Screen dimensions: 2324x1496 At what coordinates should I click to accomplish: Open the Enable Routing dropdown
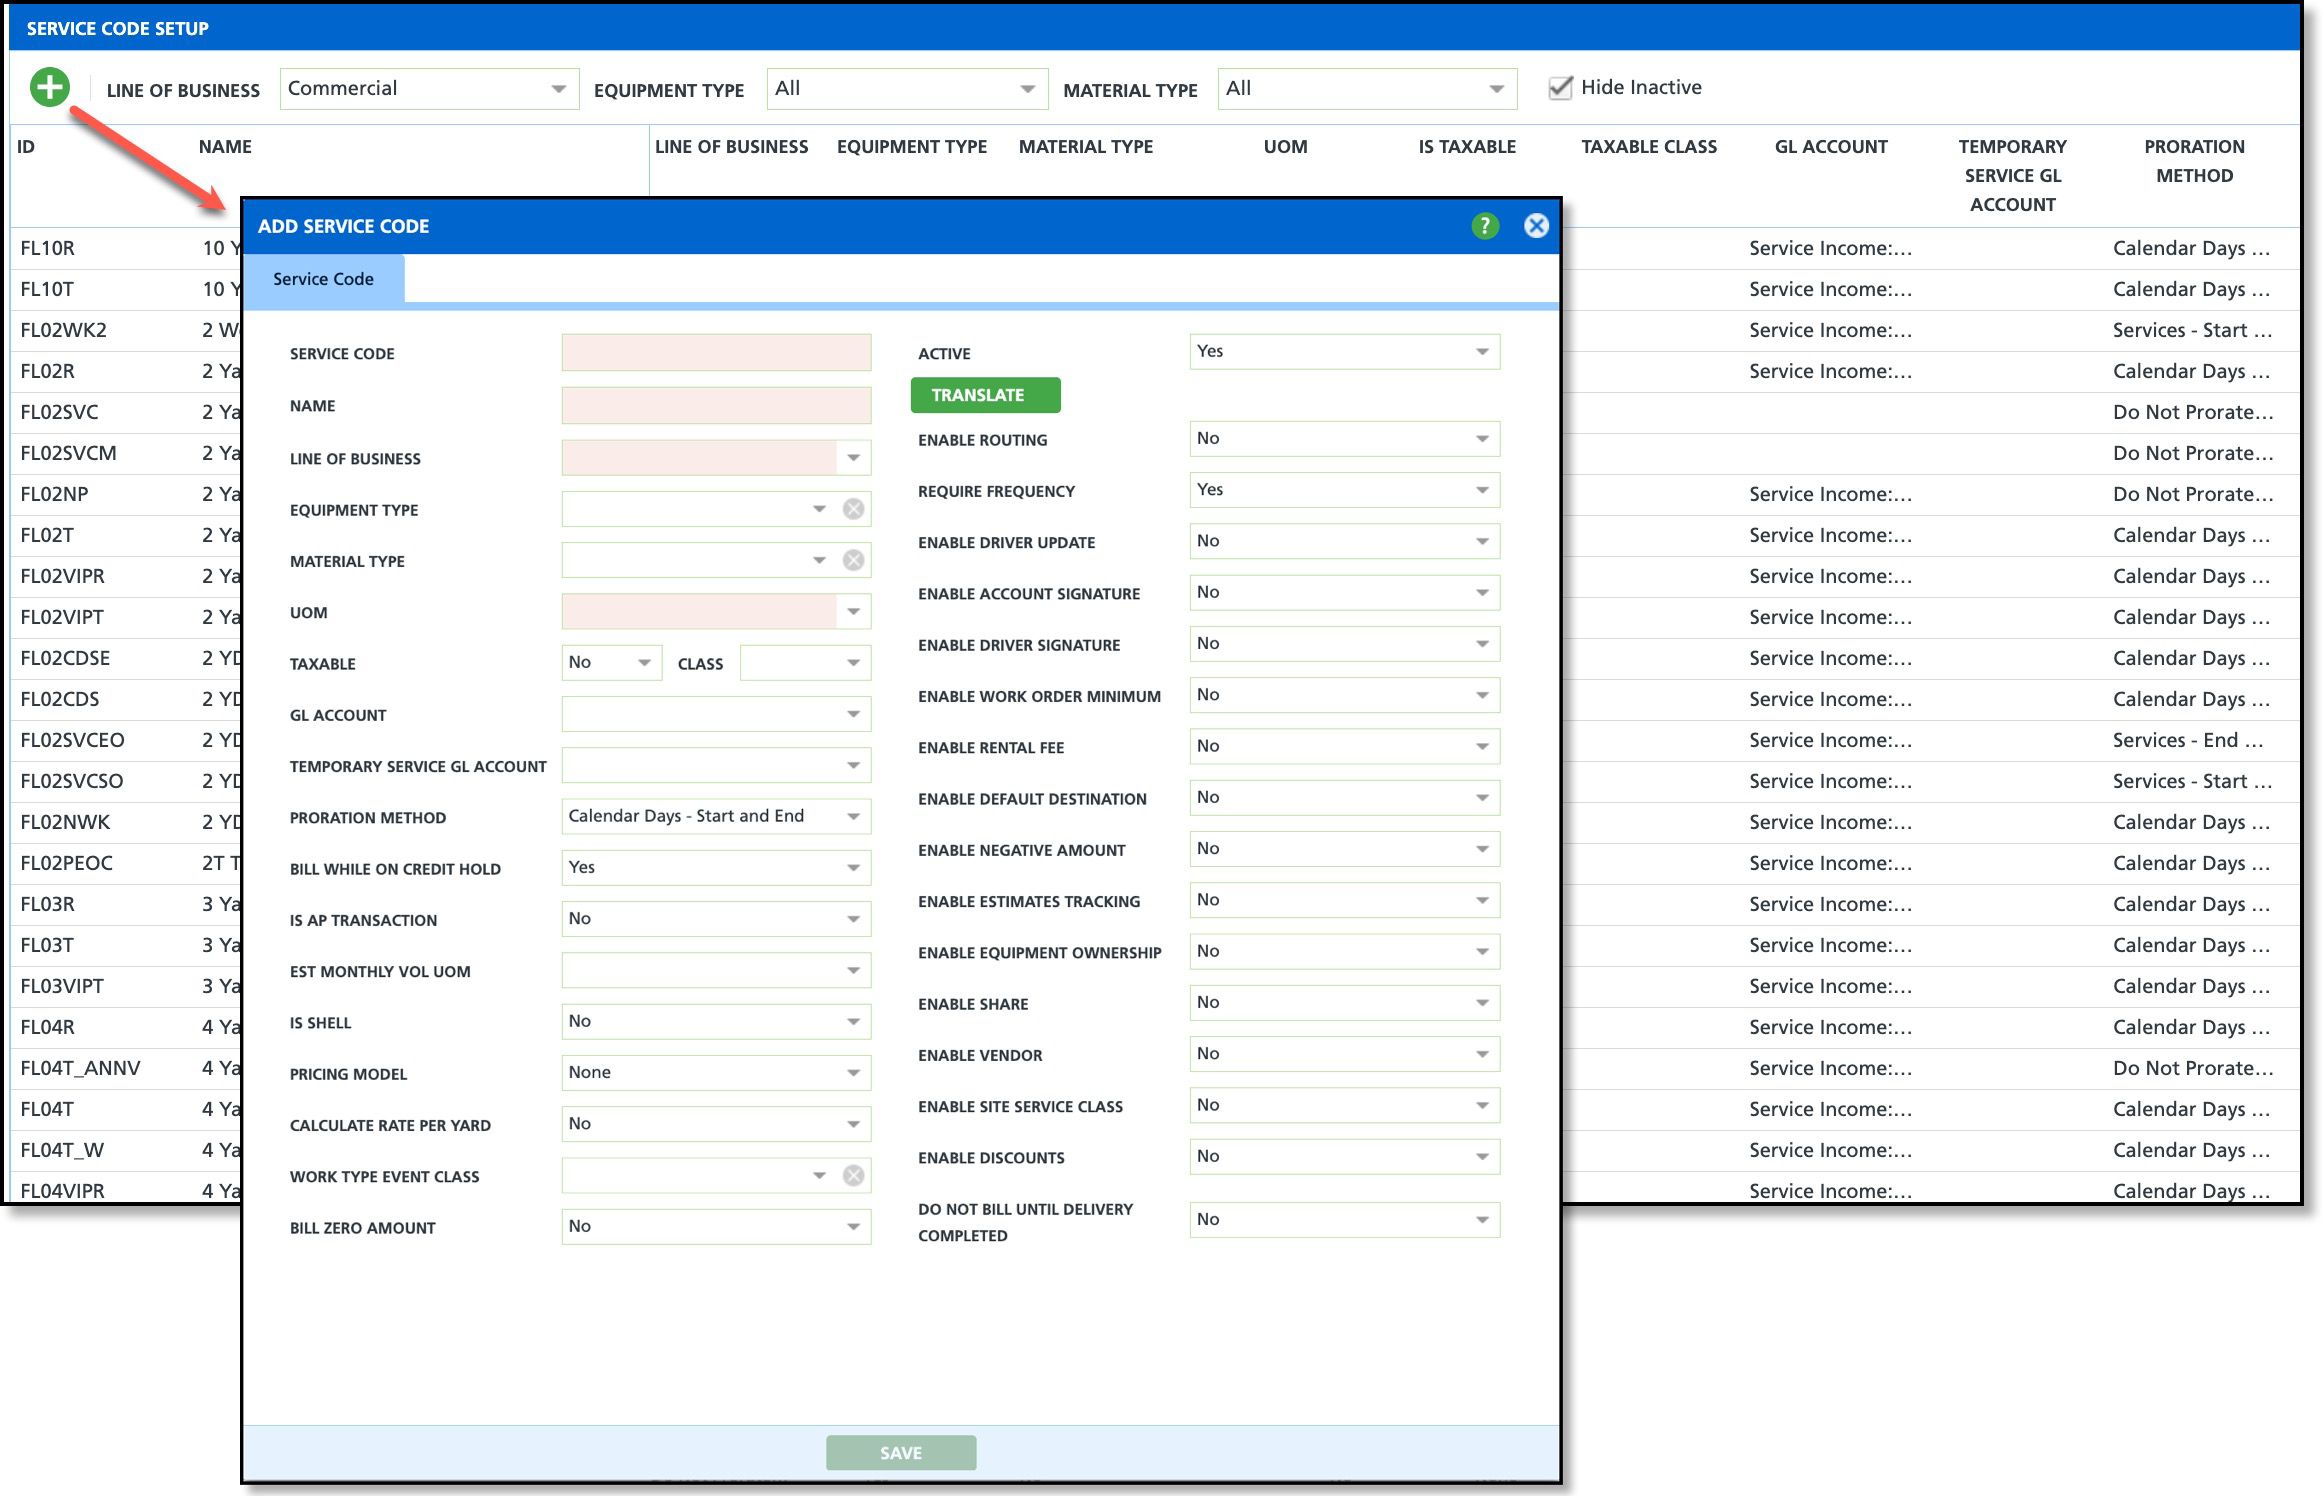(1343, 439)
